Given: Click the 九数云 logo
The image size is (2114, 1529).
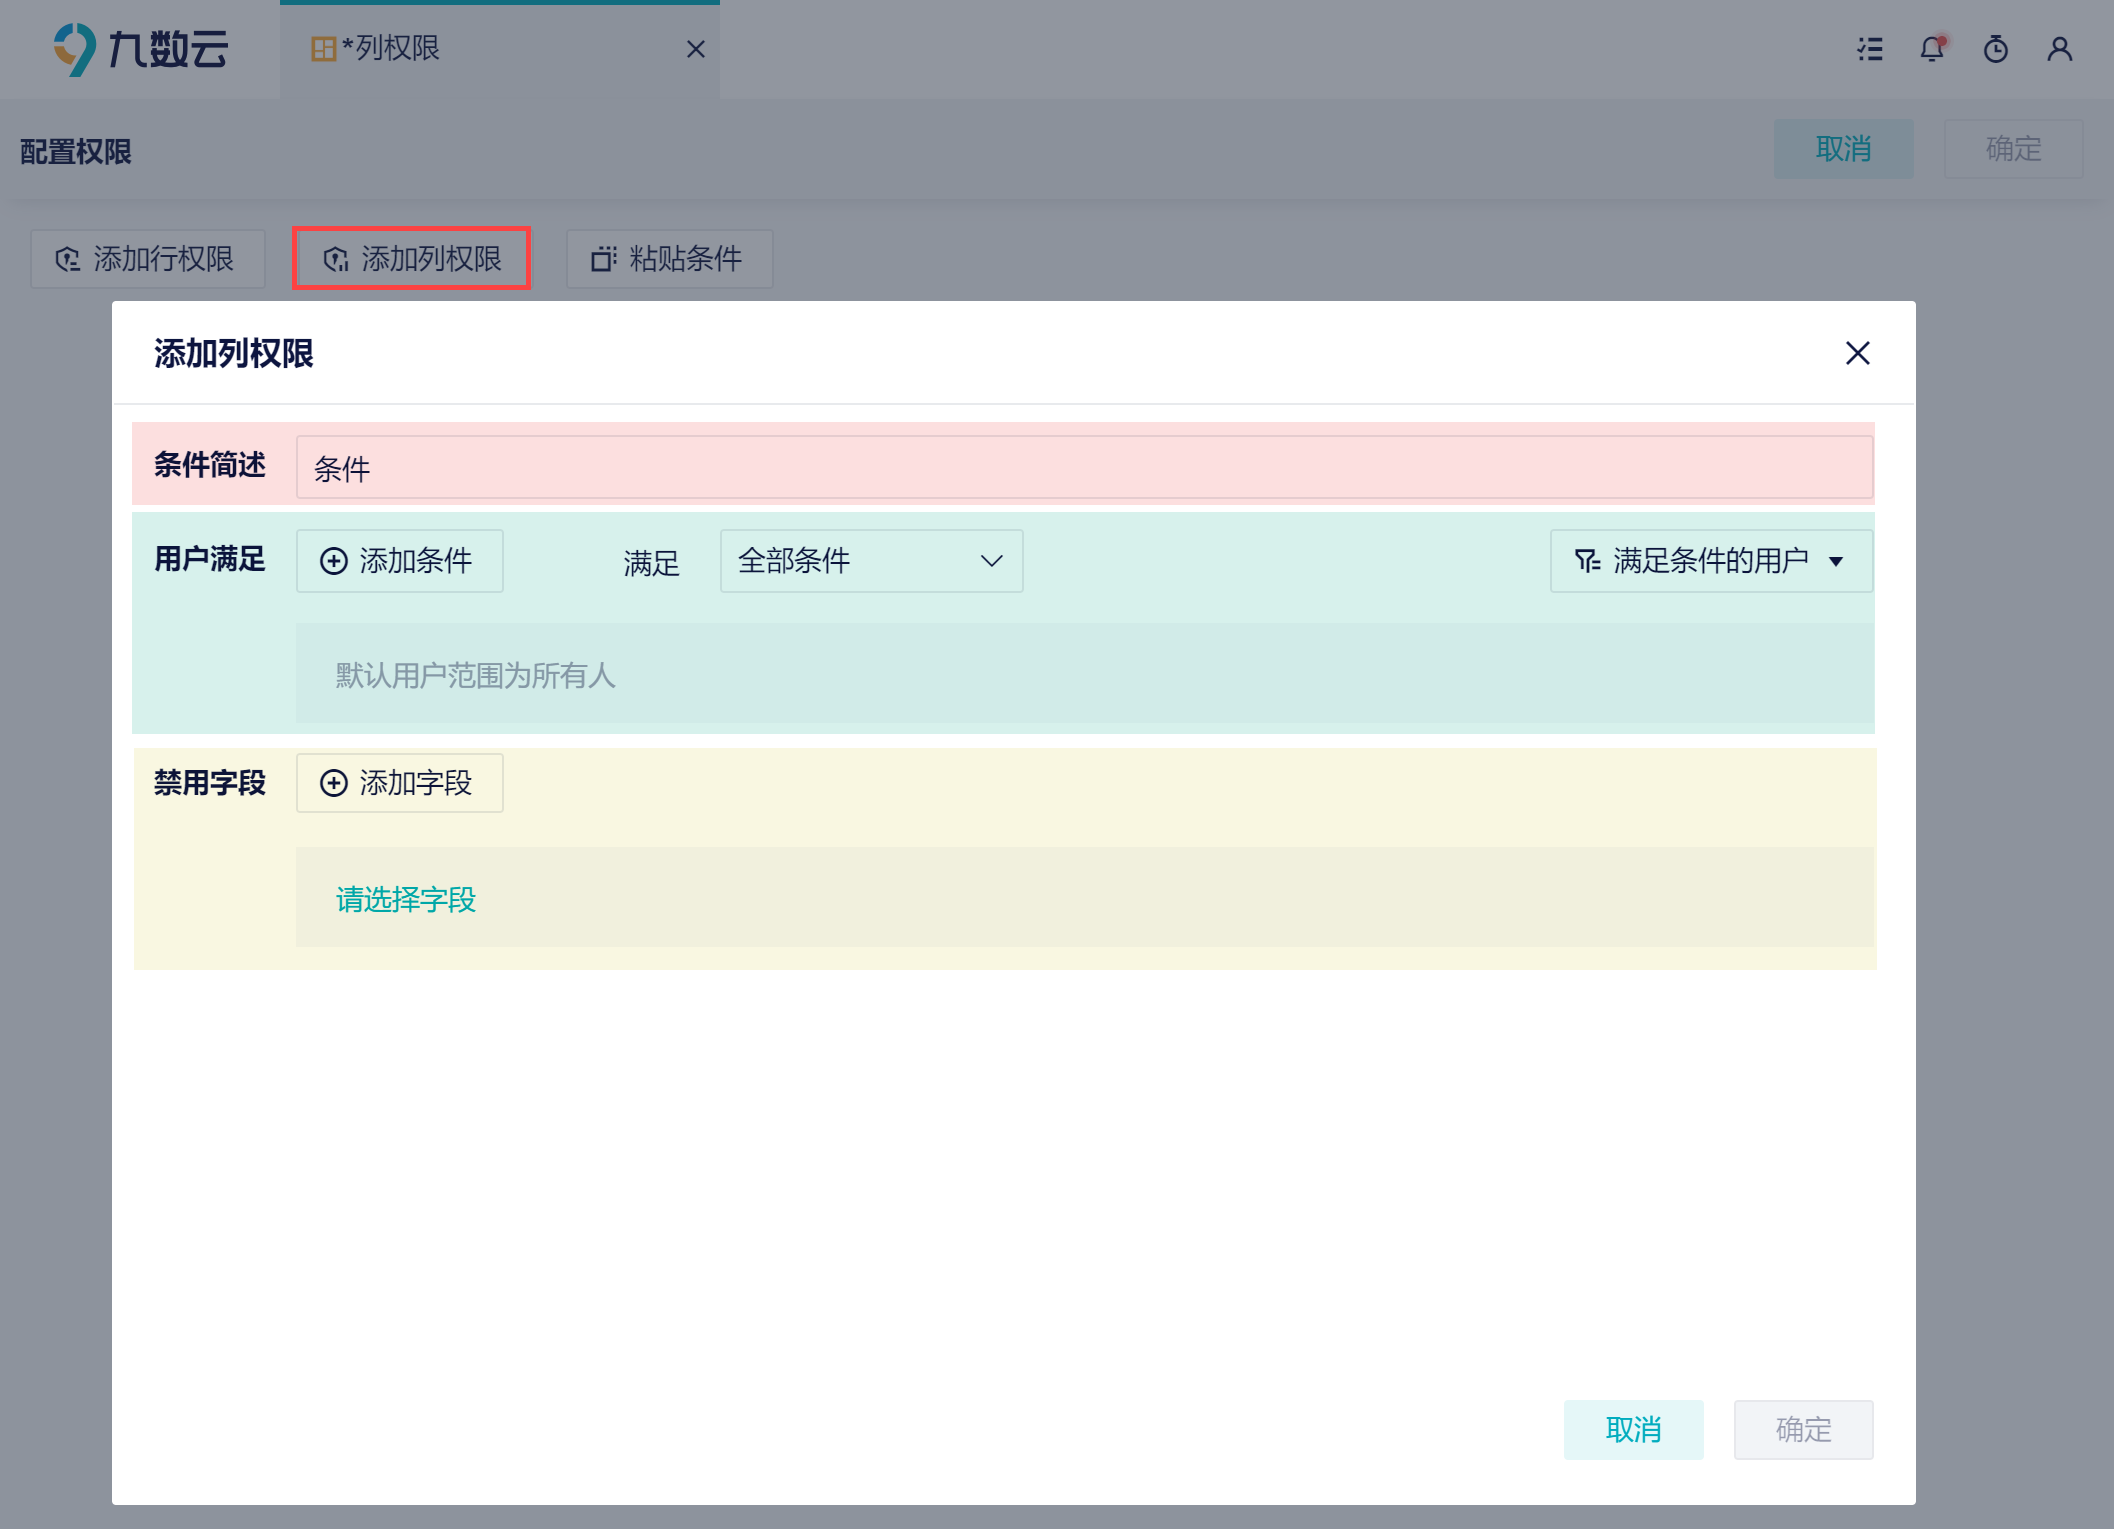Looking at the screenshot, I should [x=140, y=49].
